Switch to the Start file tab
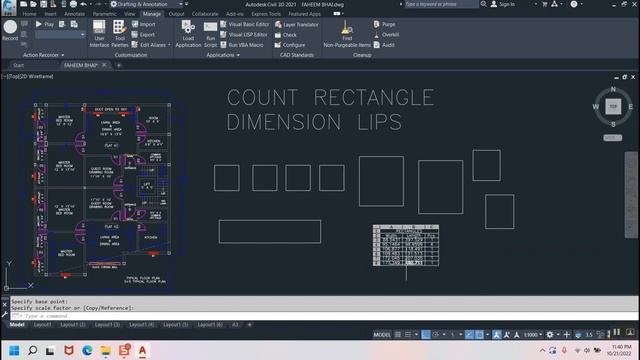The height and width of the screenshot is (360, 640). pyautogui.click(x=18, y=65)
